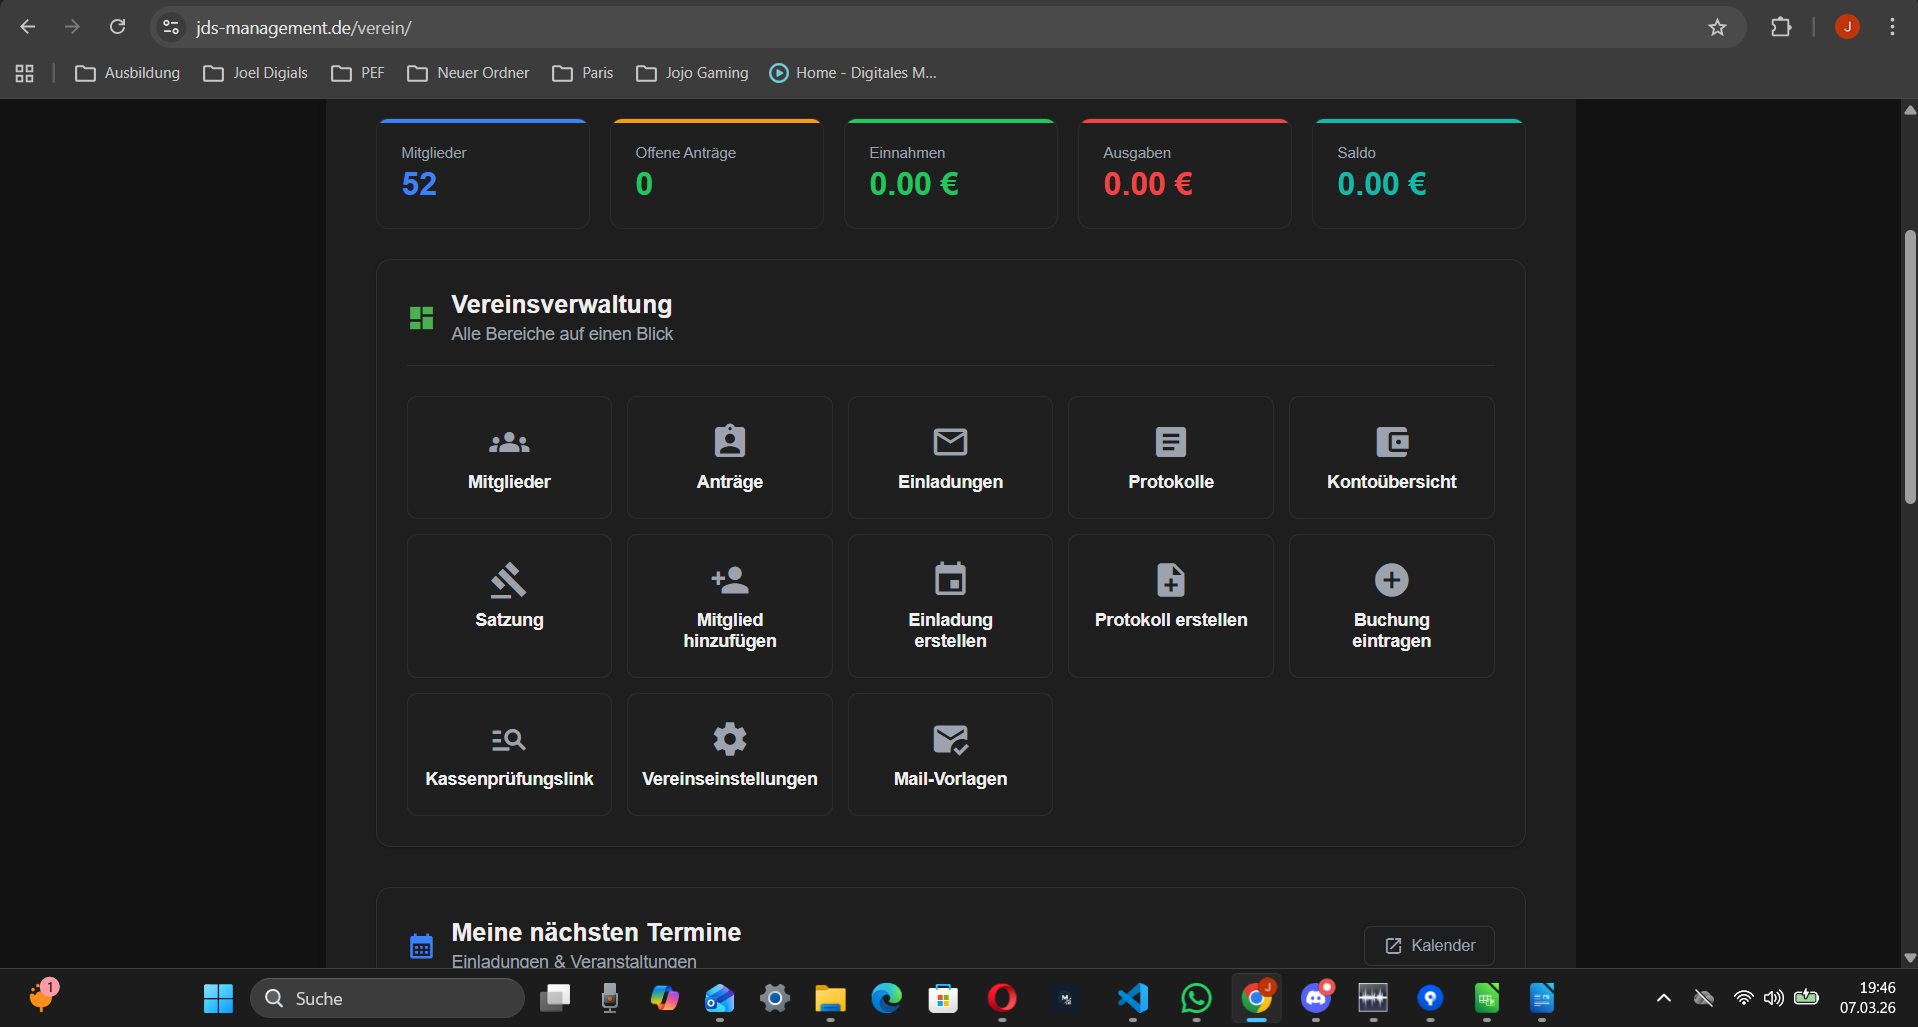Image resolution: width=1918 pixels, height=1027 pixels.
Task: Open the Chrome three-dot menu
Action: point(1892,27)
